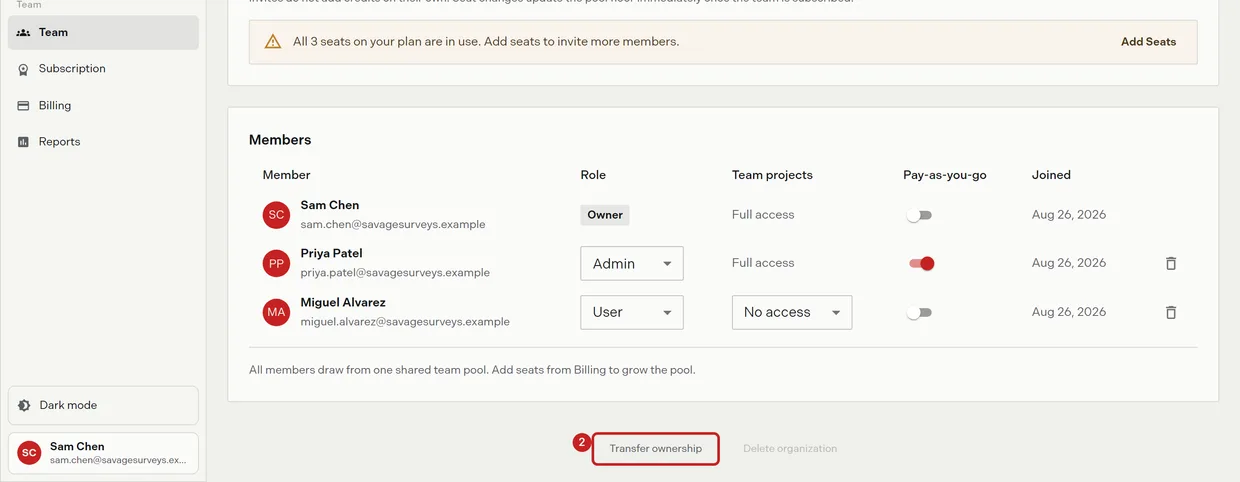
Task: Click the Reports chart icon
Action: coord(24,142)
